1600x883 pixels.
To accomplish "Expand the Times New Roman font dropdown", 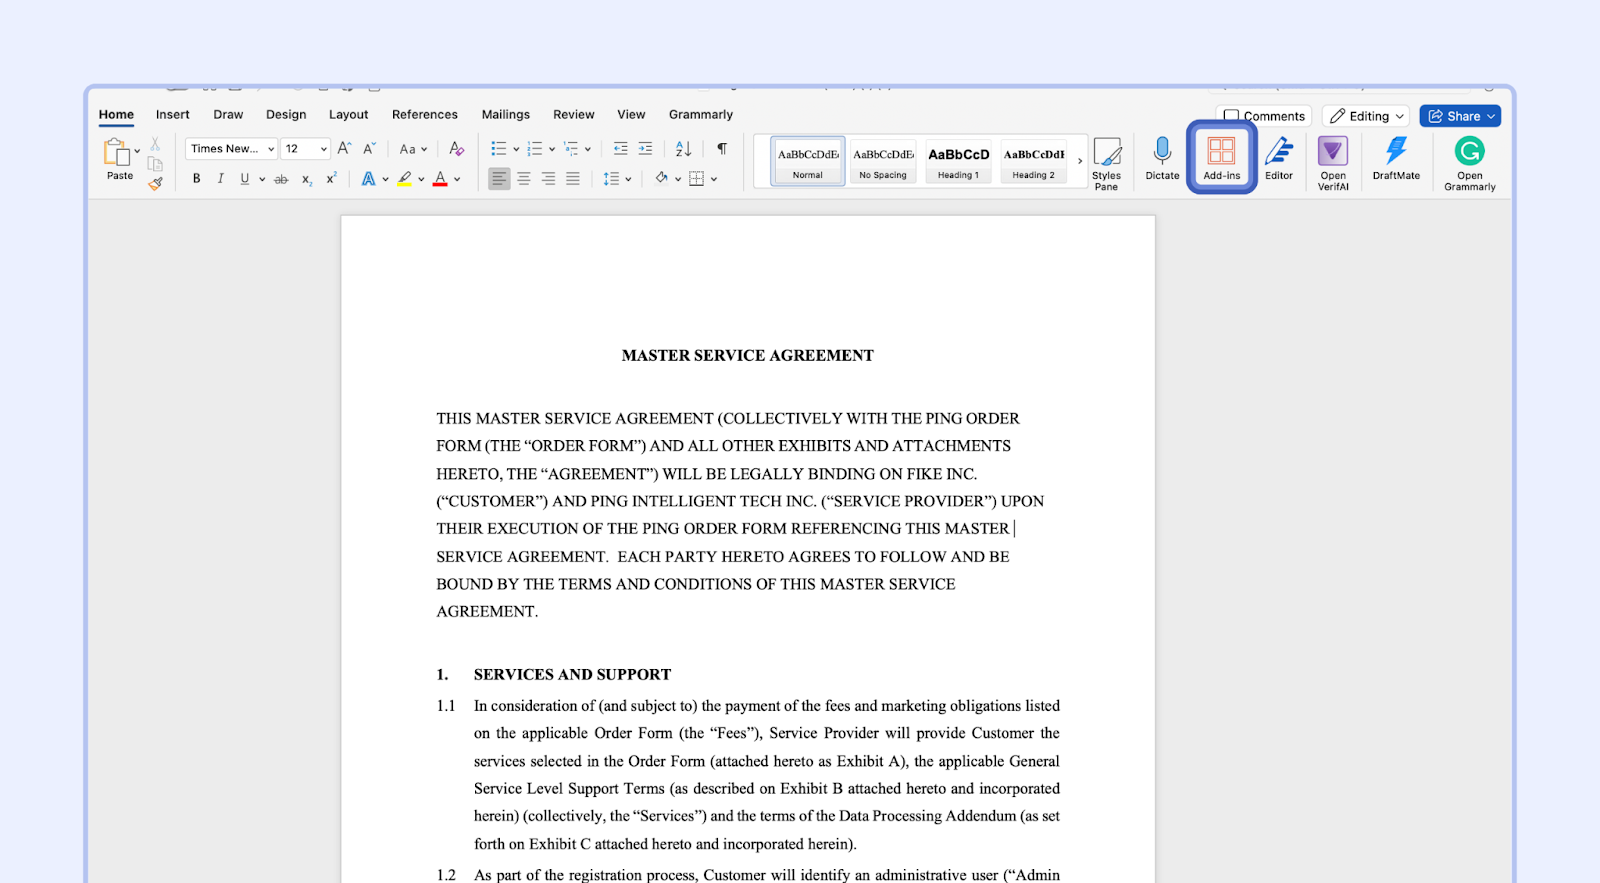I will pos(270,149).
